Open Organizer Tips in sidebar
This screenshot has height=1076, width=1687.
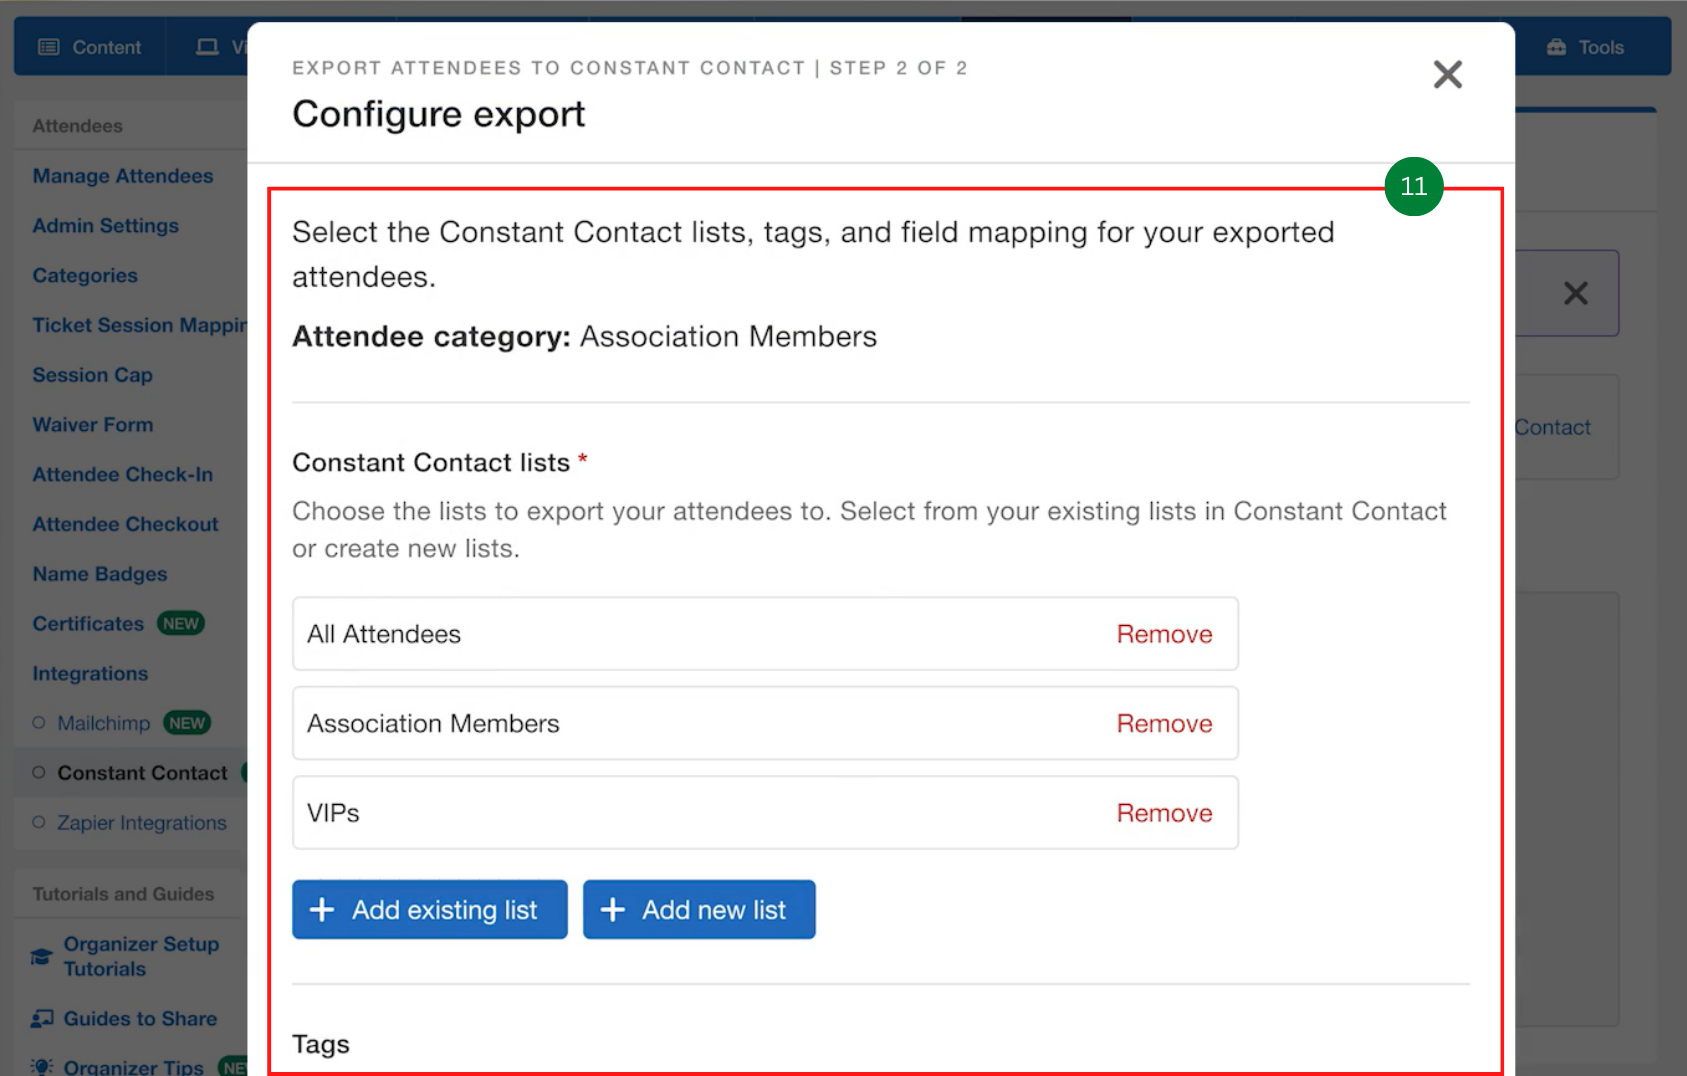pyautogui.click(x=133, y=1067)
